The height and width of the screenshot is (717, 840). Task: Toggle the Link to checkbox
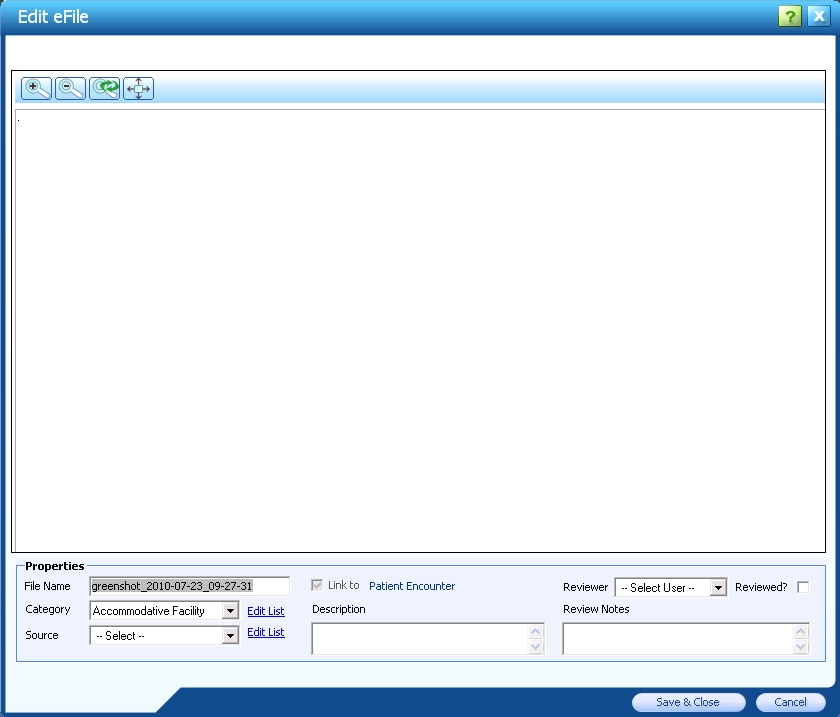click(x=317, y=585)
